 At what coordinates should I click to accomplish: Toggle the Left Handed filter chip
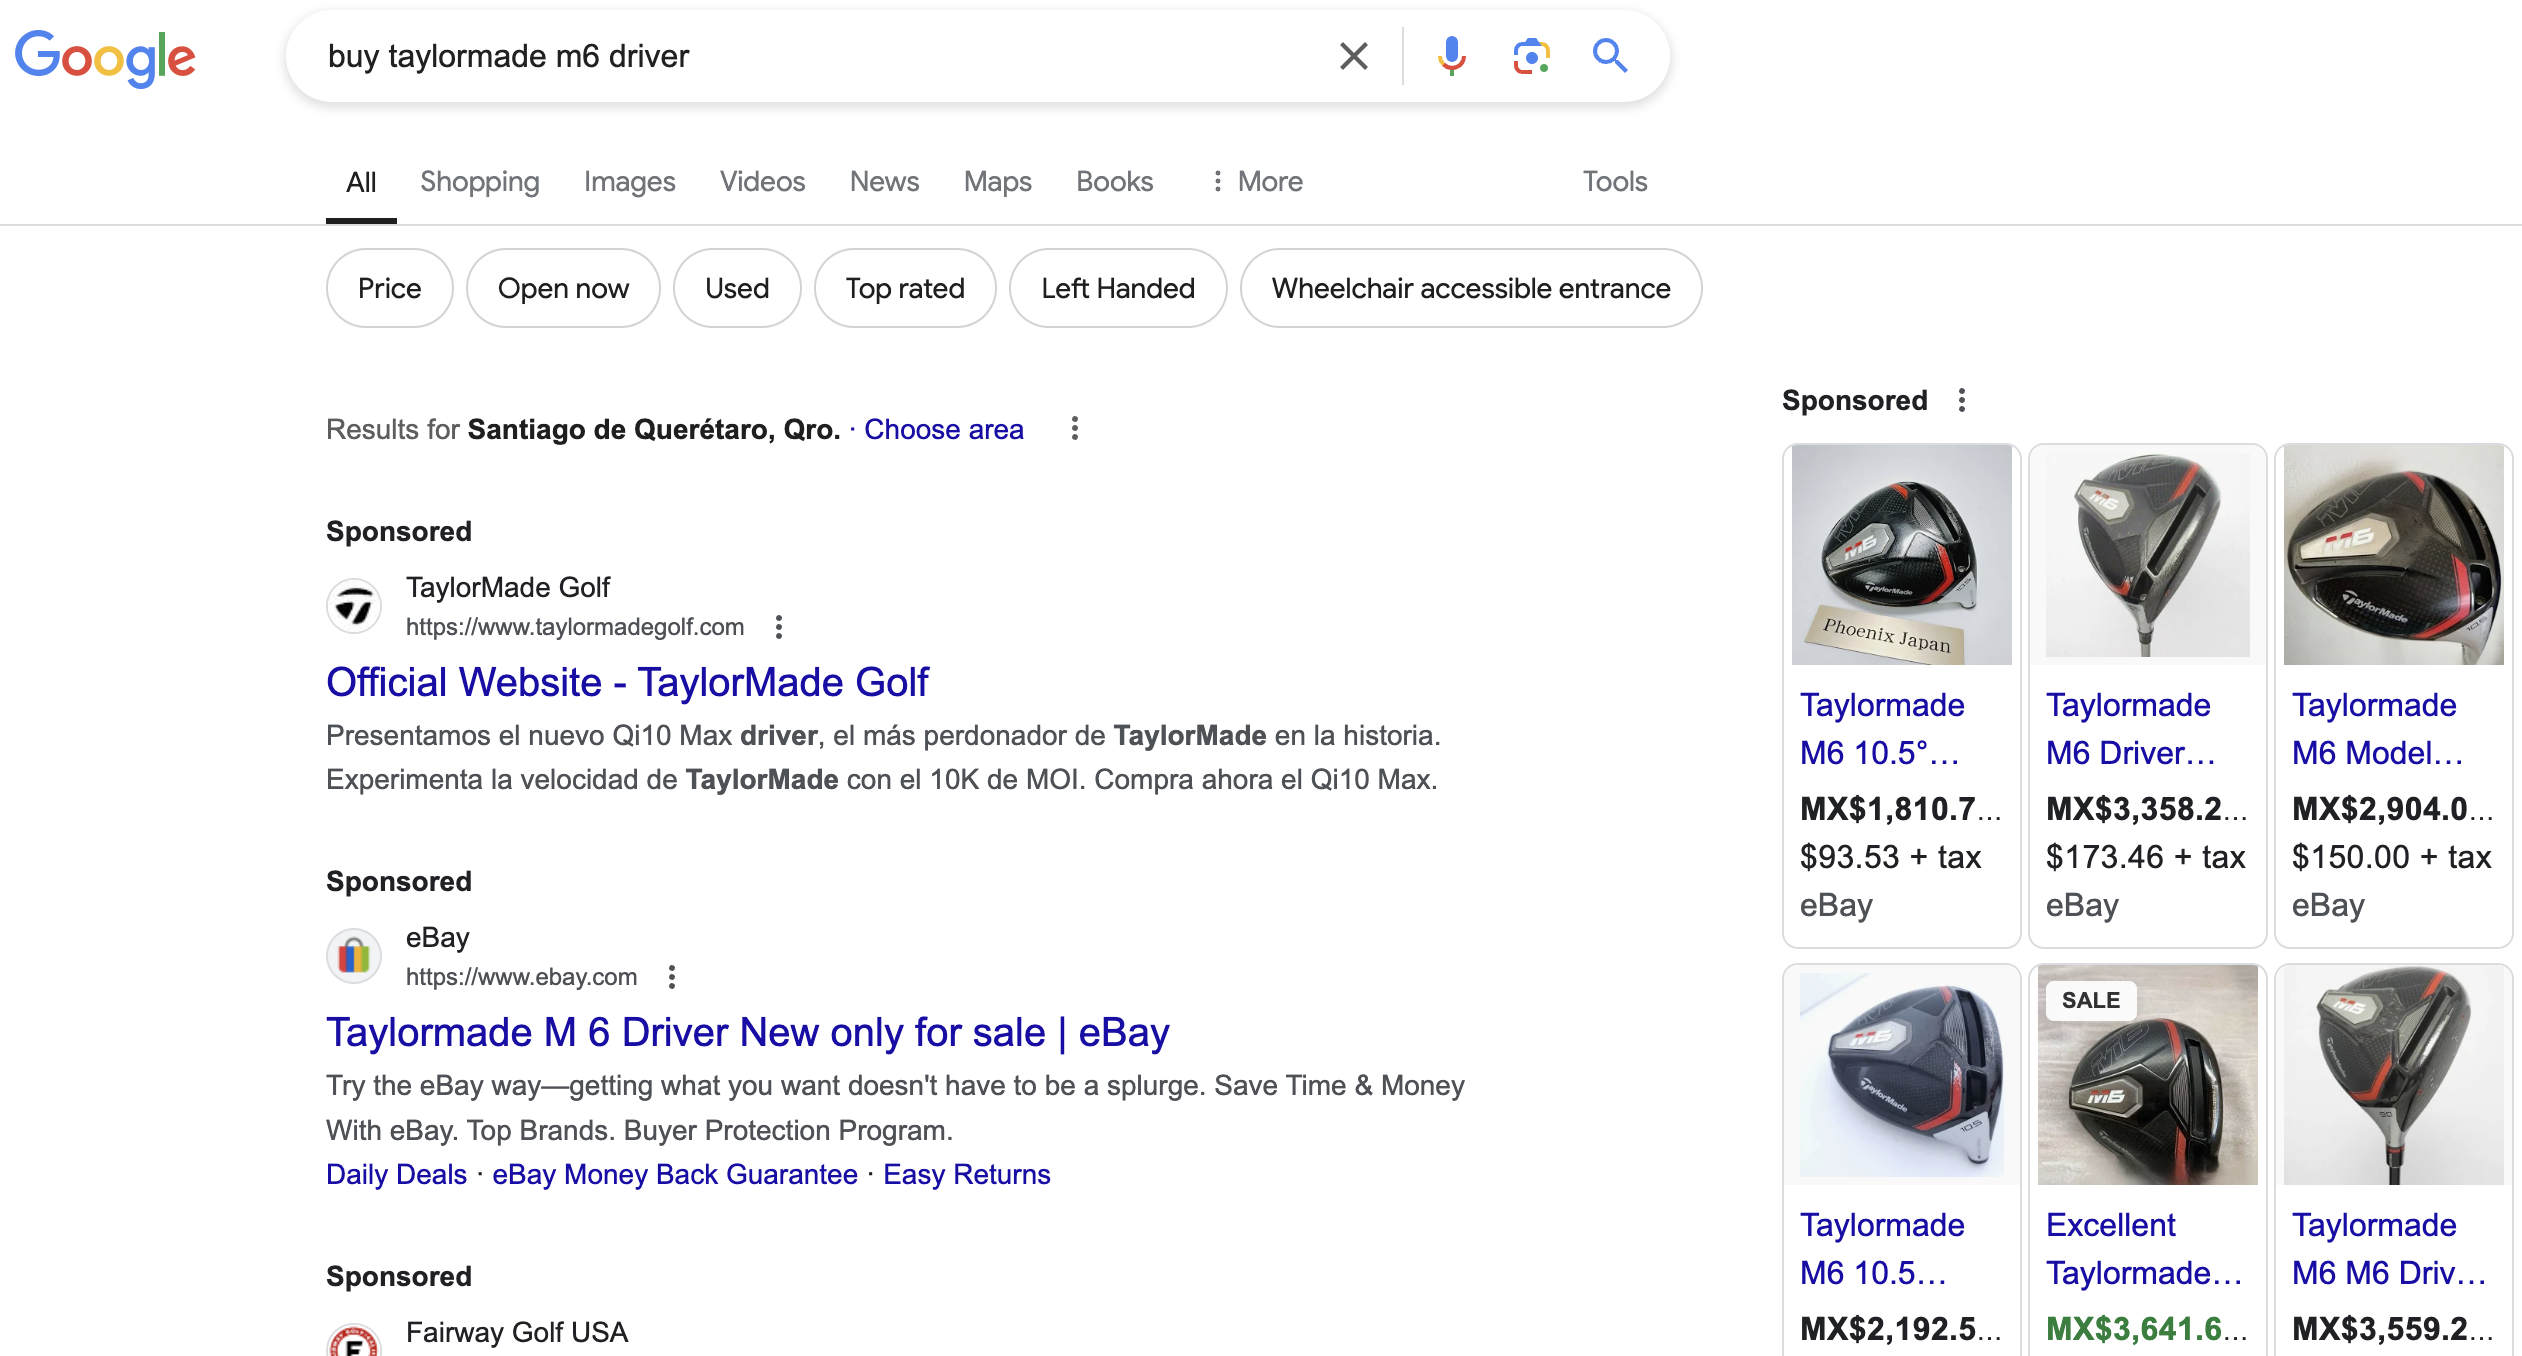click(x=1117, y=288)
